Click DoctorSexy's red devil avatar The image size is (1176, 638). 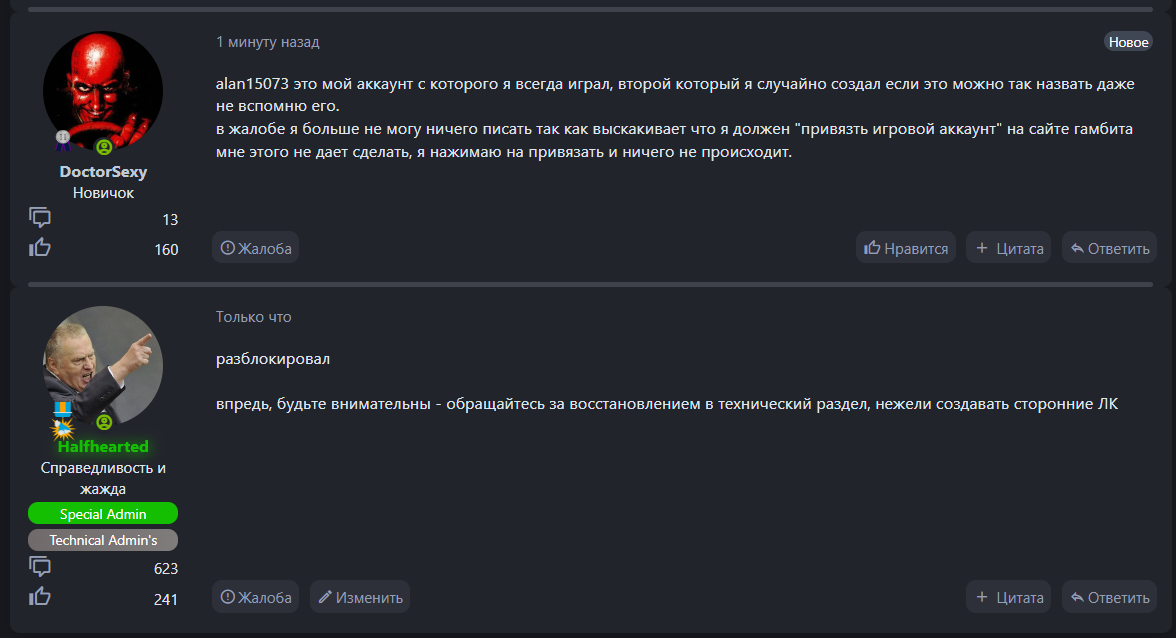pyautogui.click(x=103, y=90)
